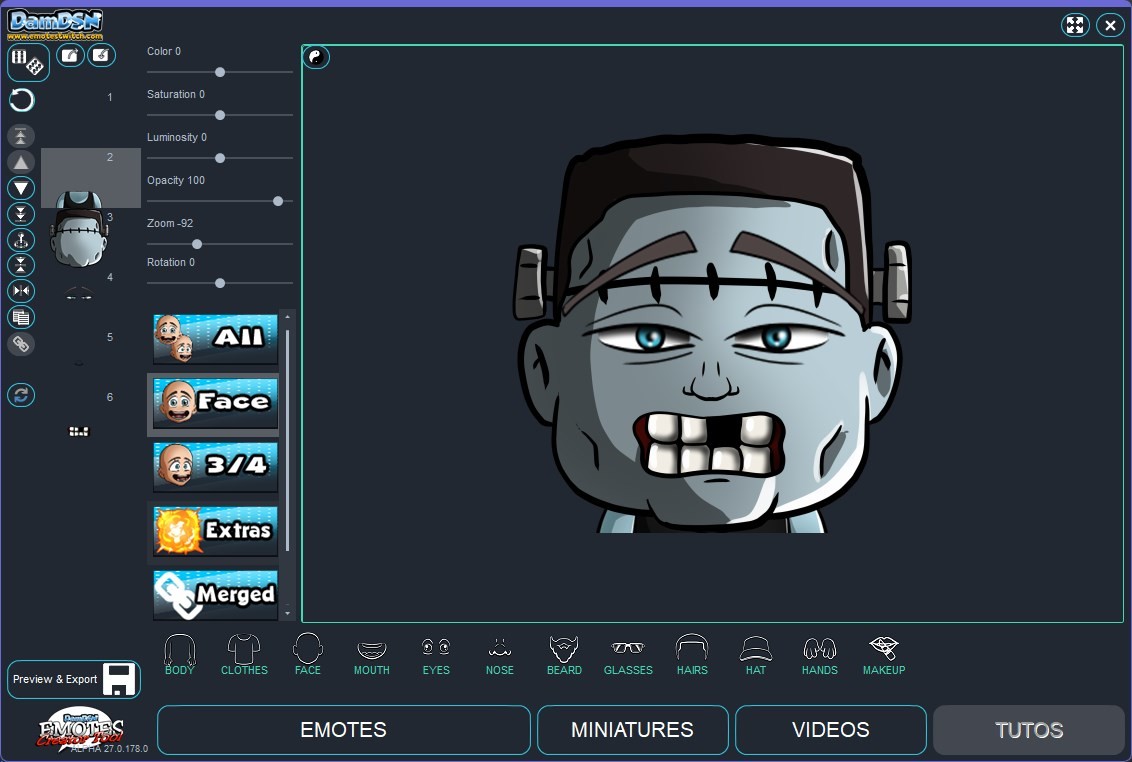Screen dimensions: 1132x762
Task: Switch to the MINIATURES tab
Action: pyautogui.click(x=632, y=730)
